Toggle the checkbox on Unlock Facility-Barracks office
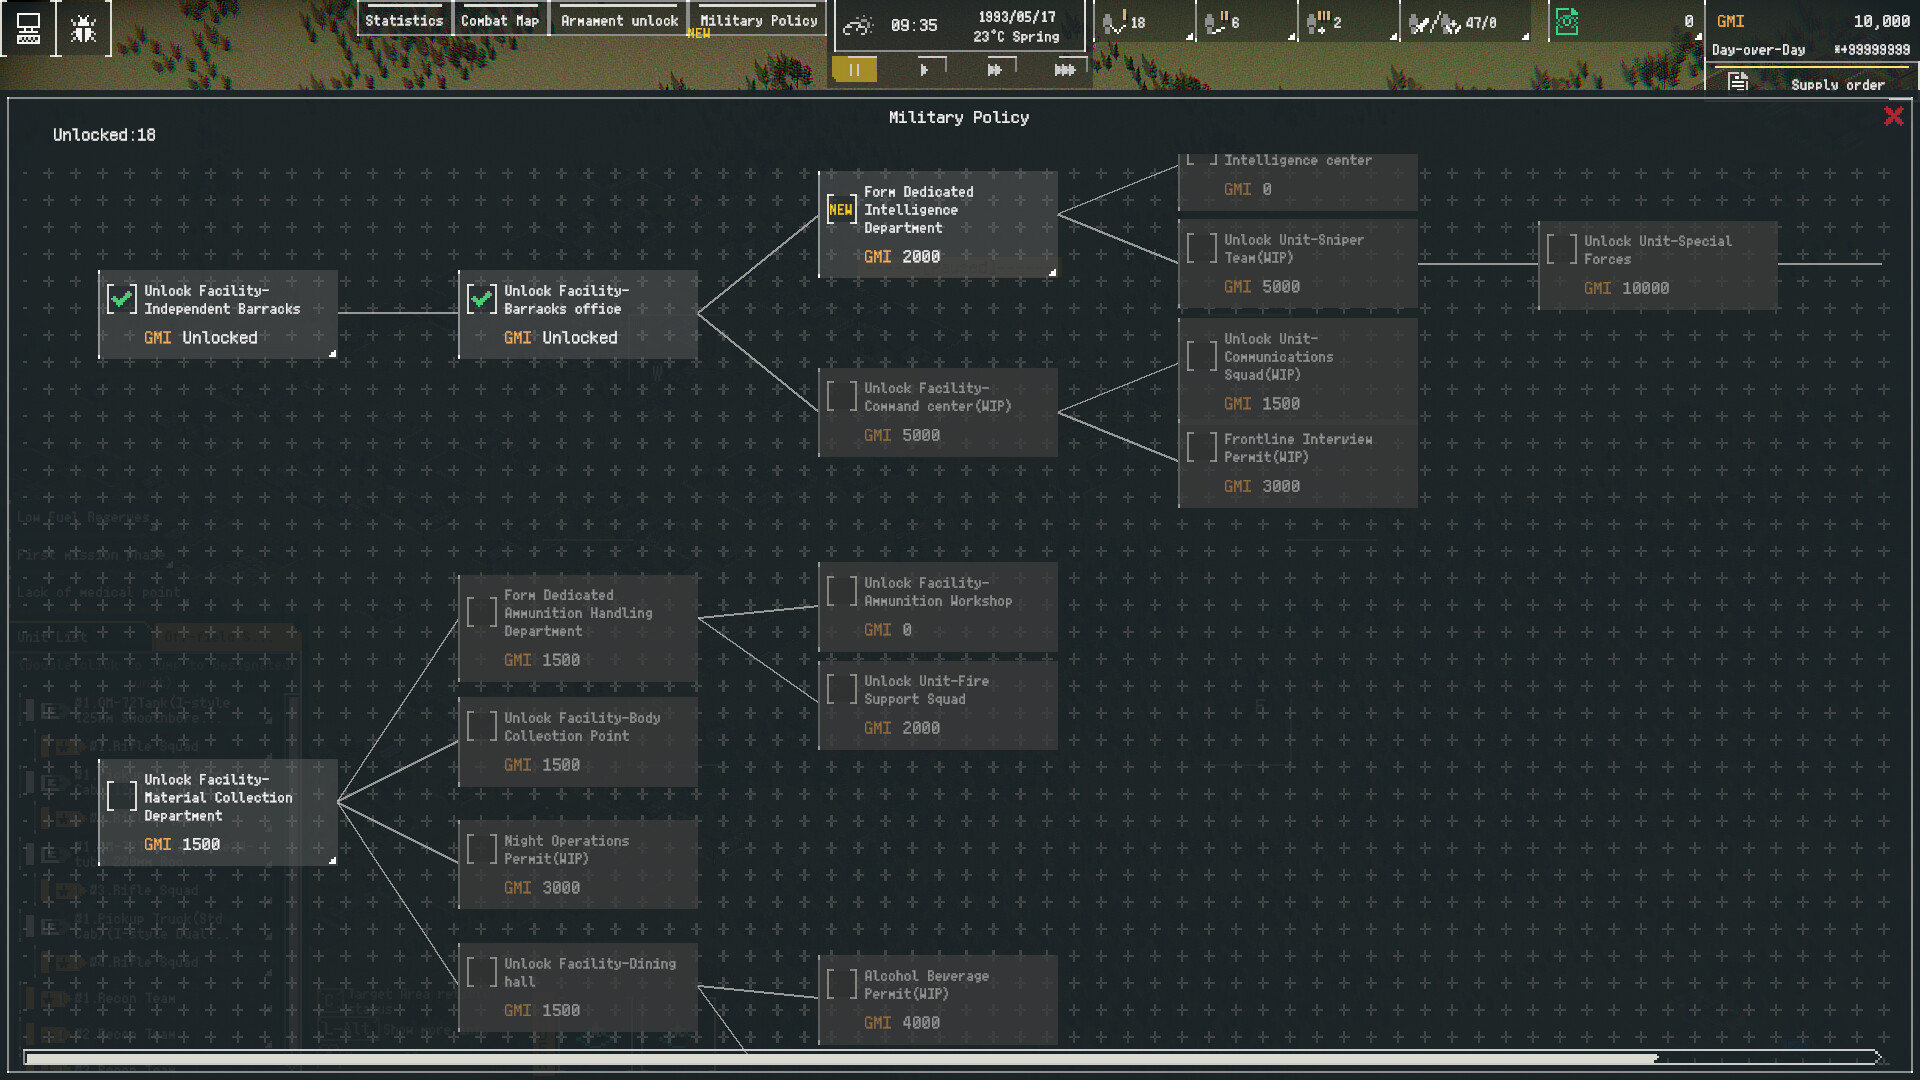This screenshot has height=1080, width=1920. point(483,298)
